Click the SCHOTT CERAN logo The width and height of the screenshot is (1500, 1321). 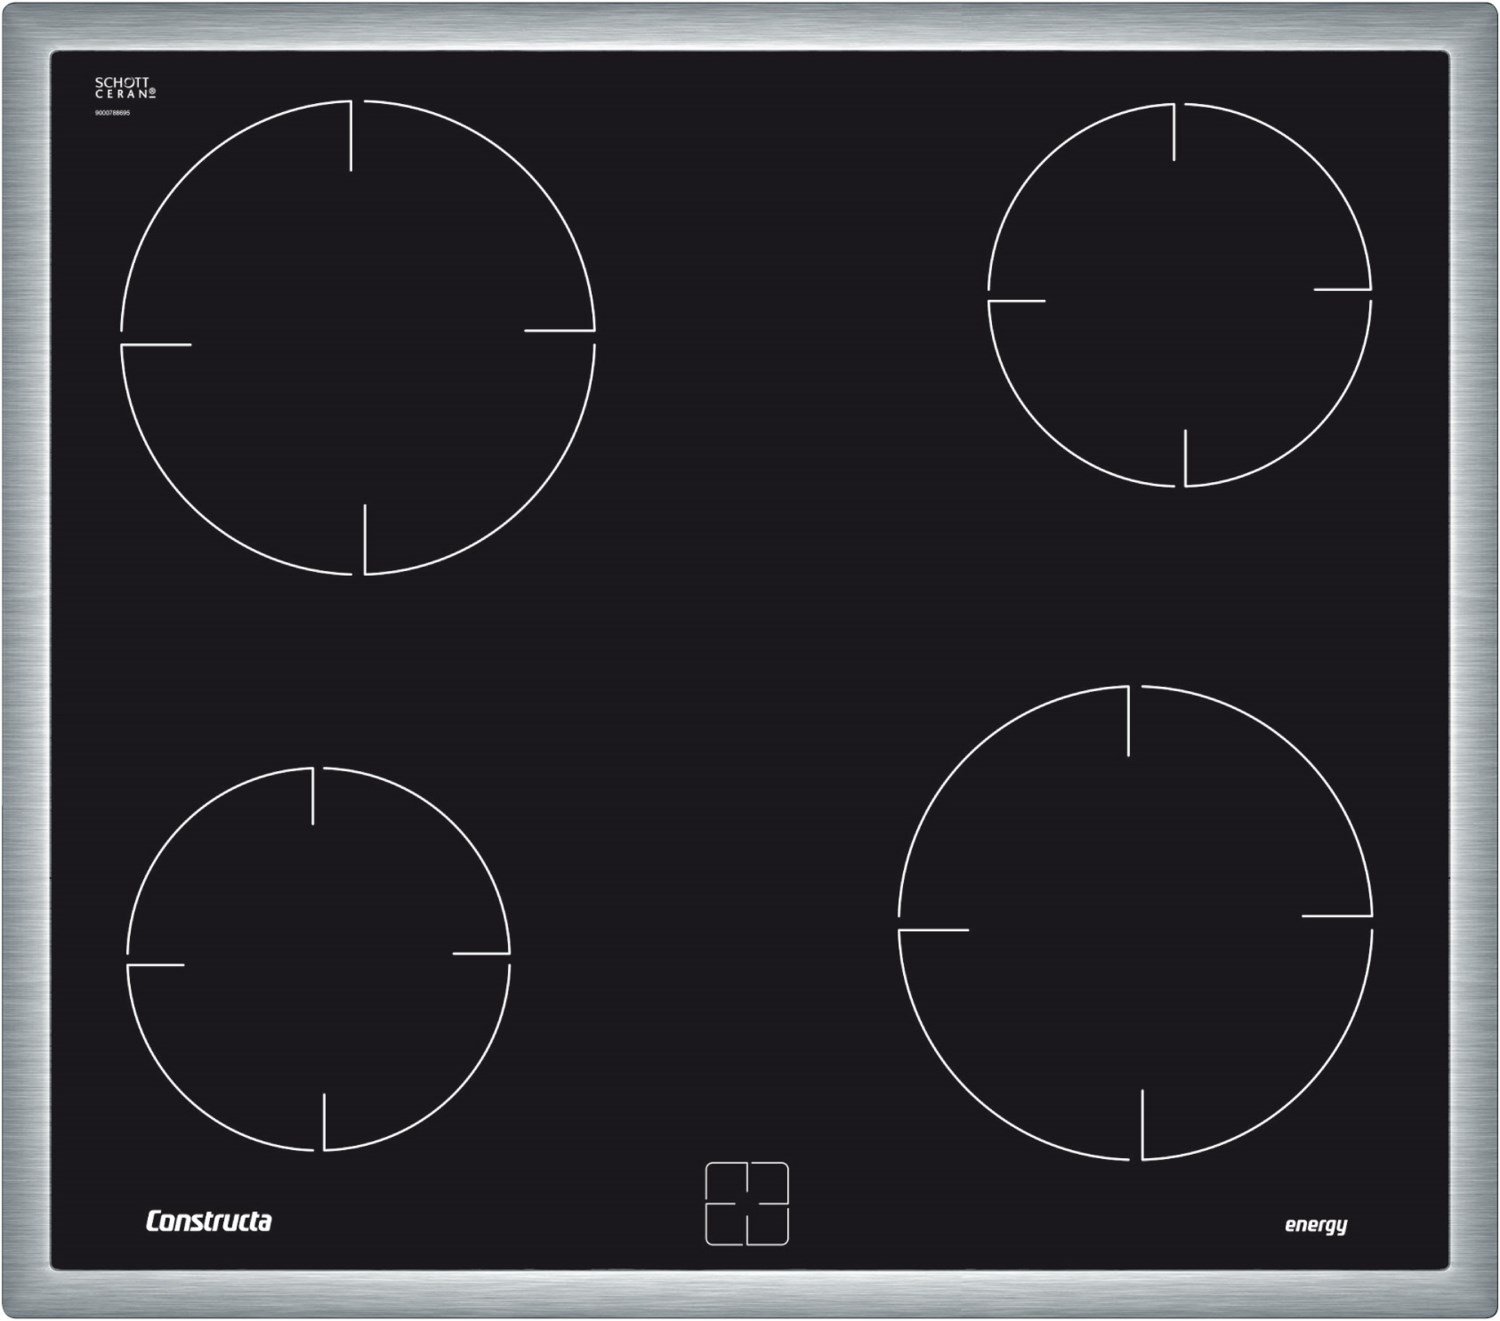125,88
